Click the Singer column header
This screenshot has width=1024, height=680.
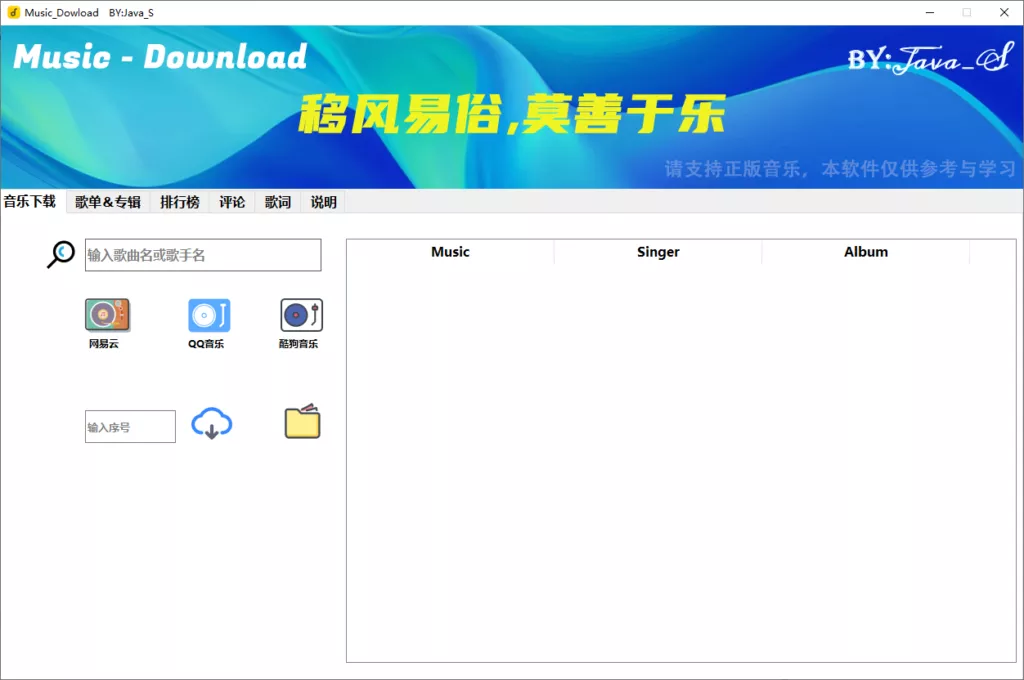pyautogui.click(x=658, y=252)
